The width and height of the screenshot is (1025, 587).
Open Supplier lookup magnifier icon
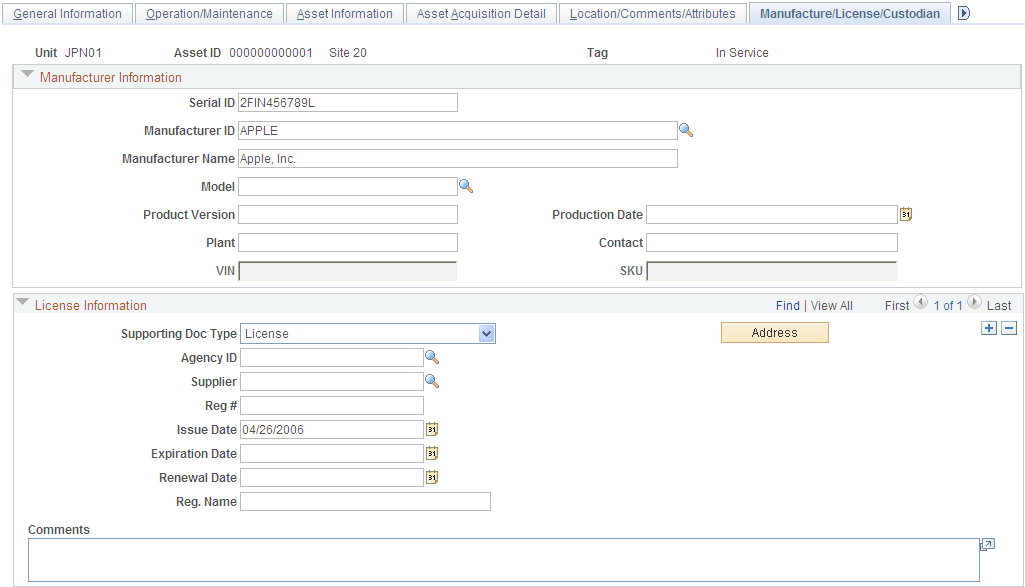432,382
